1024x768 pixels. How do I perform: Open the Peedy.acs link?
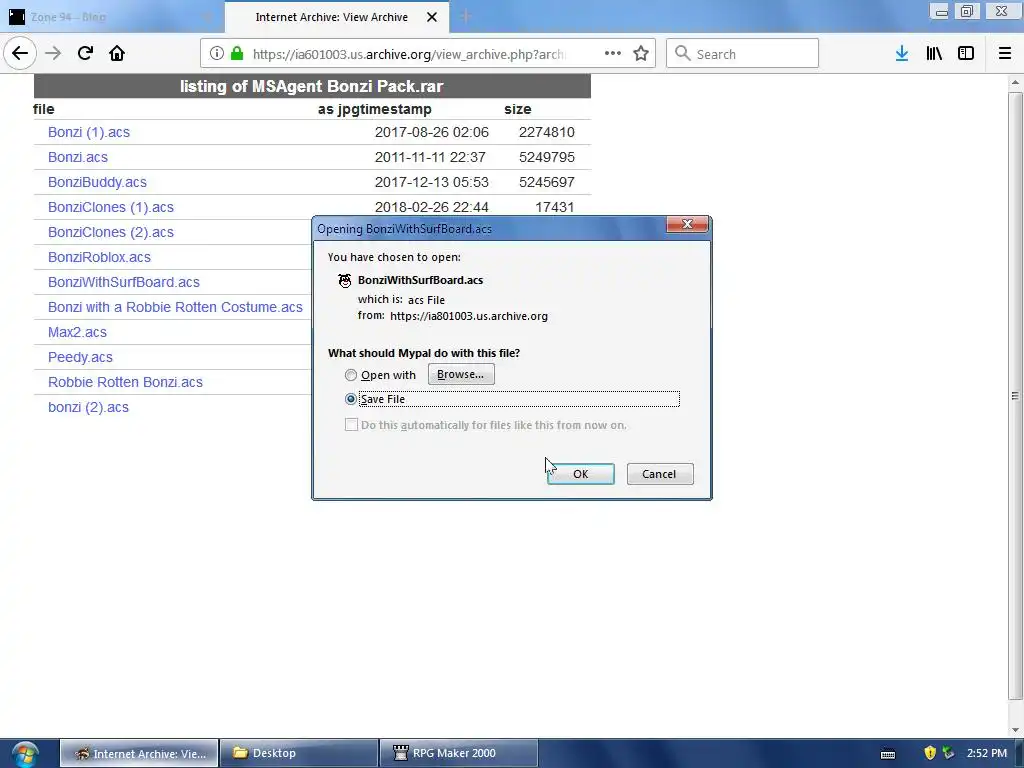tap(80, 357)
